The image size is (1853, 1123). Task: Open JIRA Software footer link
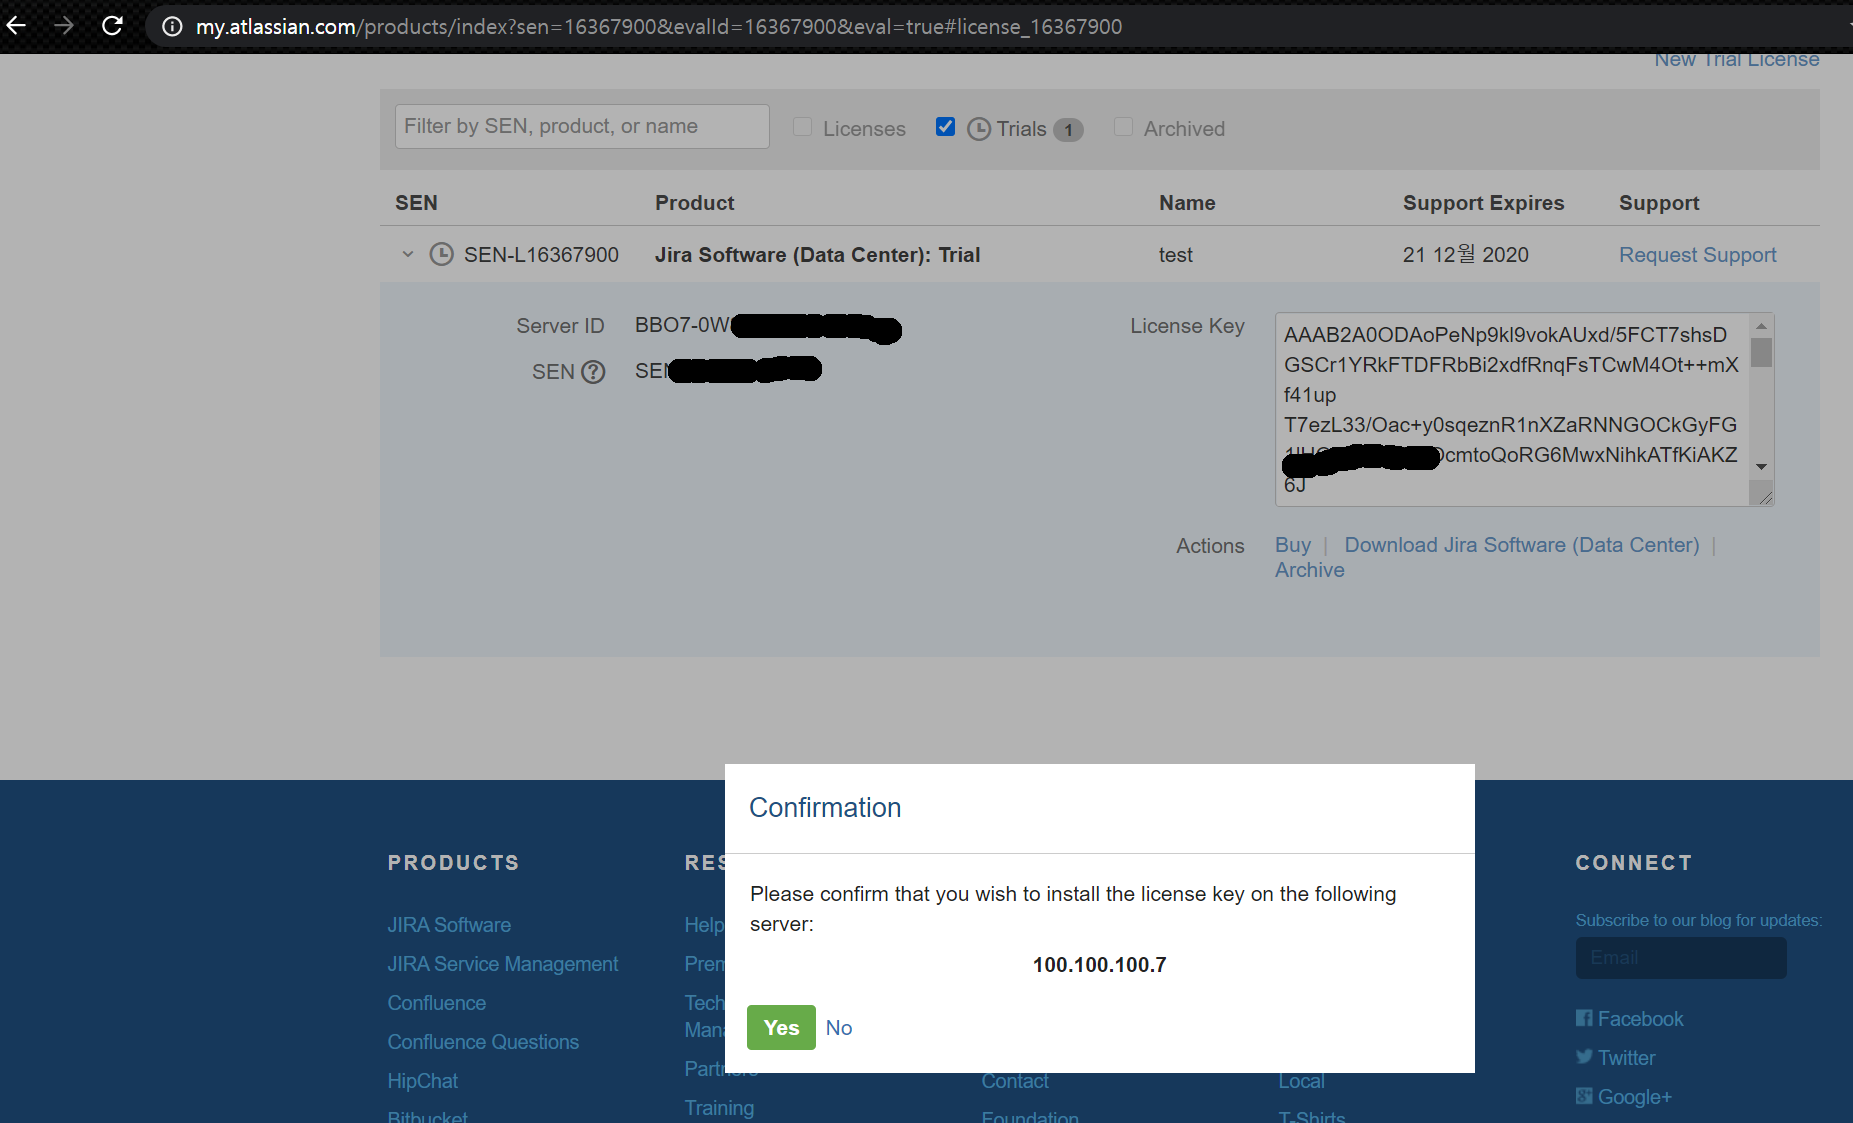coord(449,925)
